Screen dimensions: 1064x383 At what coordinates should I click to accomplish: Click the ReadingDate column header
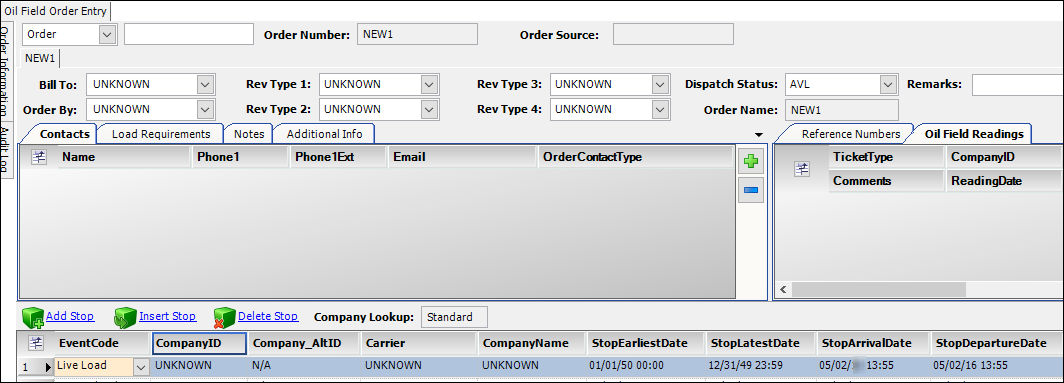click(1004, 181)
